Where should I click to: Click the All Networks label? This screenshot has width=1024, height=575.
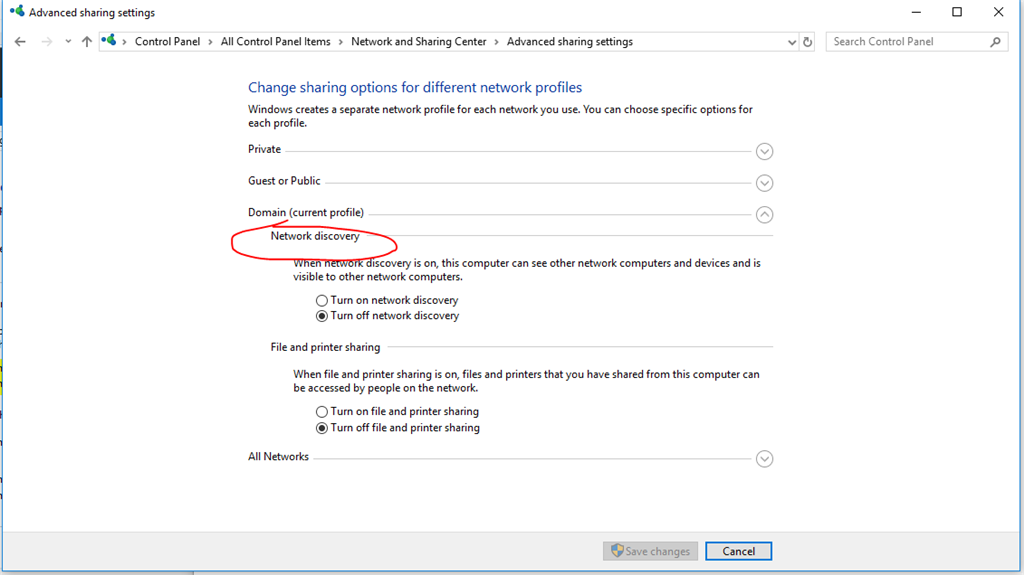(278, 456)
